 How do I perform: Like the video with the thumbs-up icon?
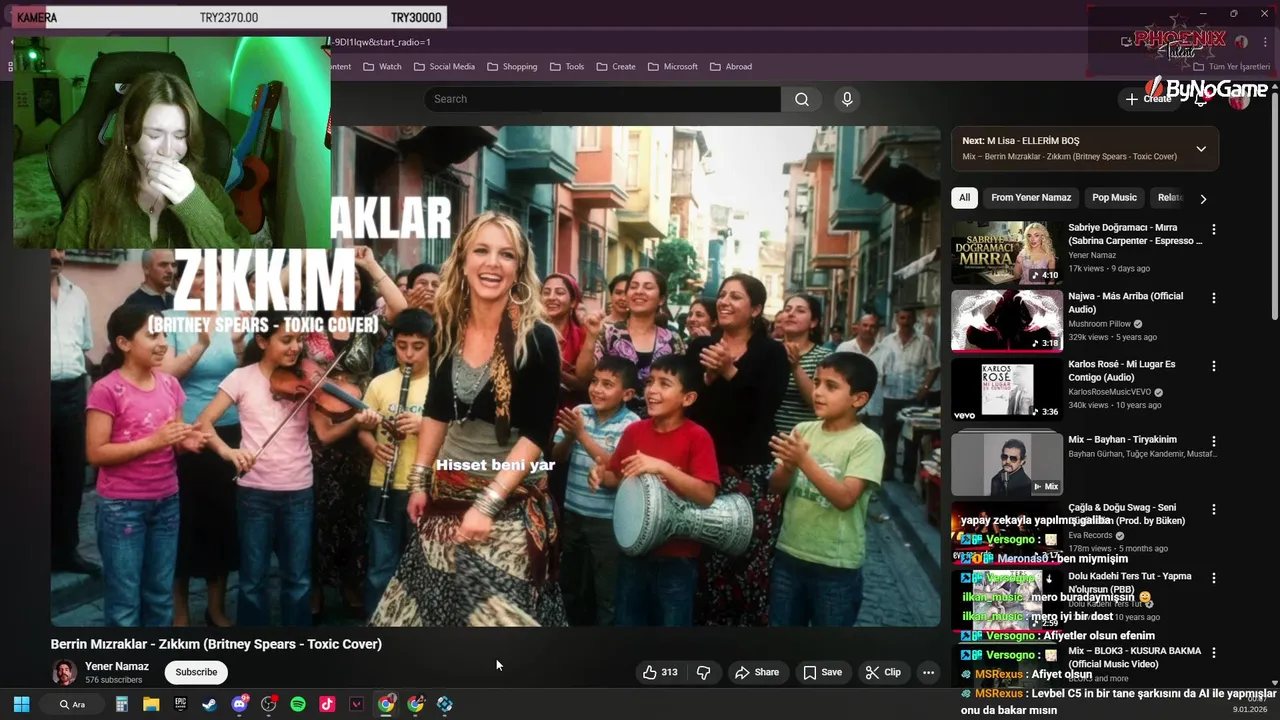(x=660, y=672)
